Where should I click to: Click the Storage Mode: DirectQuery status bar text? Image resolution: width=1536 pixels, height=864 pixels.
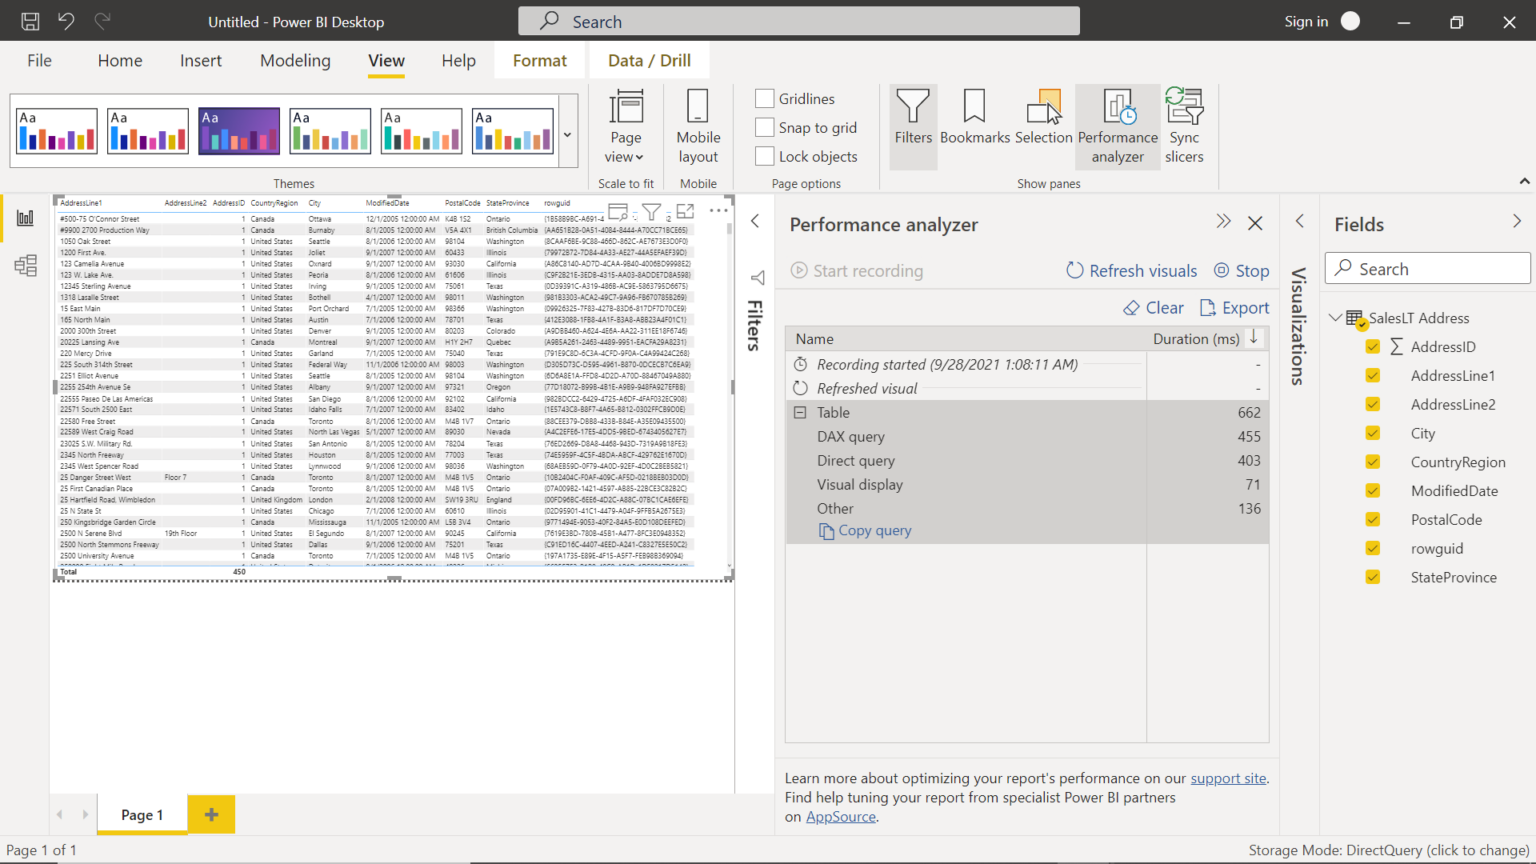[x=1390, y=849]
